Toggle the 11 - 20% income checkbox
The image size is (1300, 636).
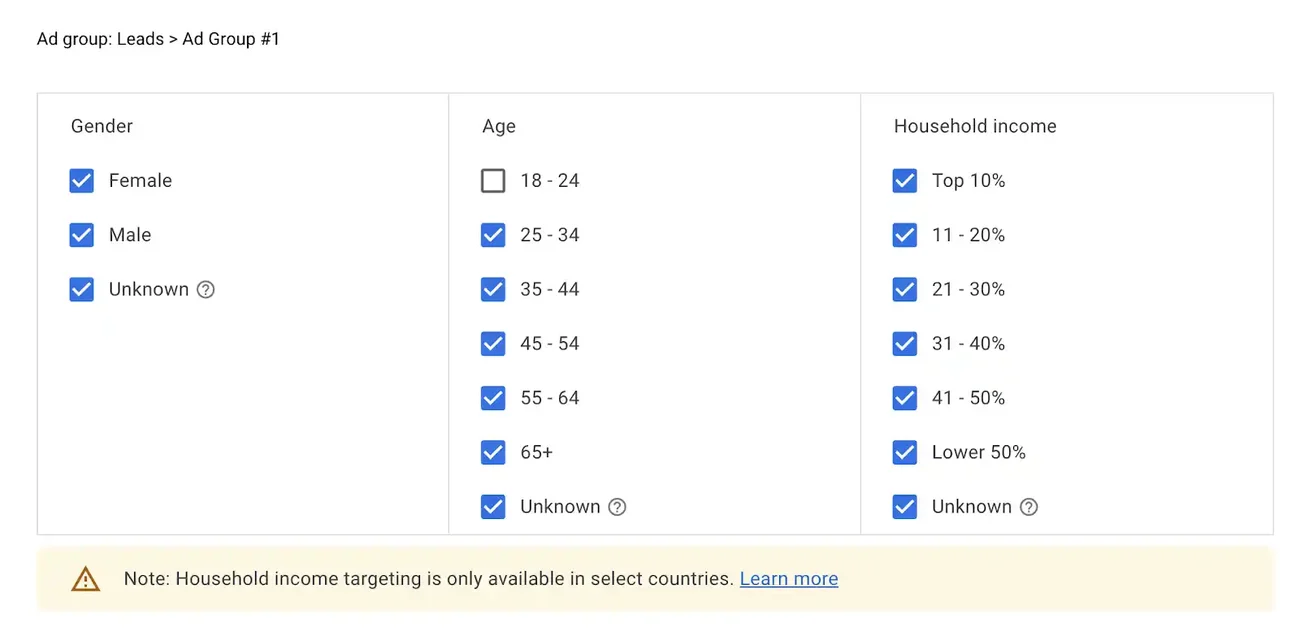[905, 235]
